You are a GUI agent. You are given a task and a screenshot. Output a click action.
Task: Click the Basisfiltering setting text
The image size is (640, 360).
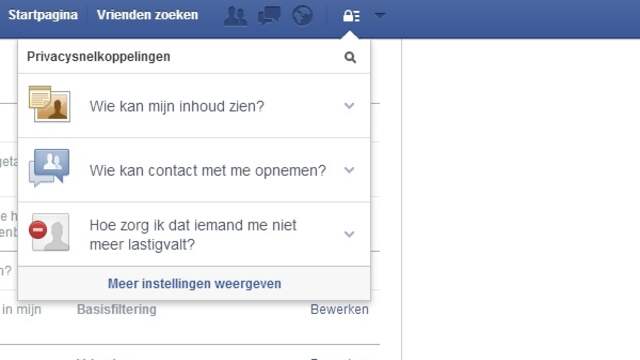(x=117, y=309)
